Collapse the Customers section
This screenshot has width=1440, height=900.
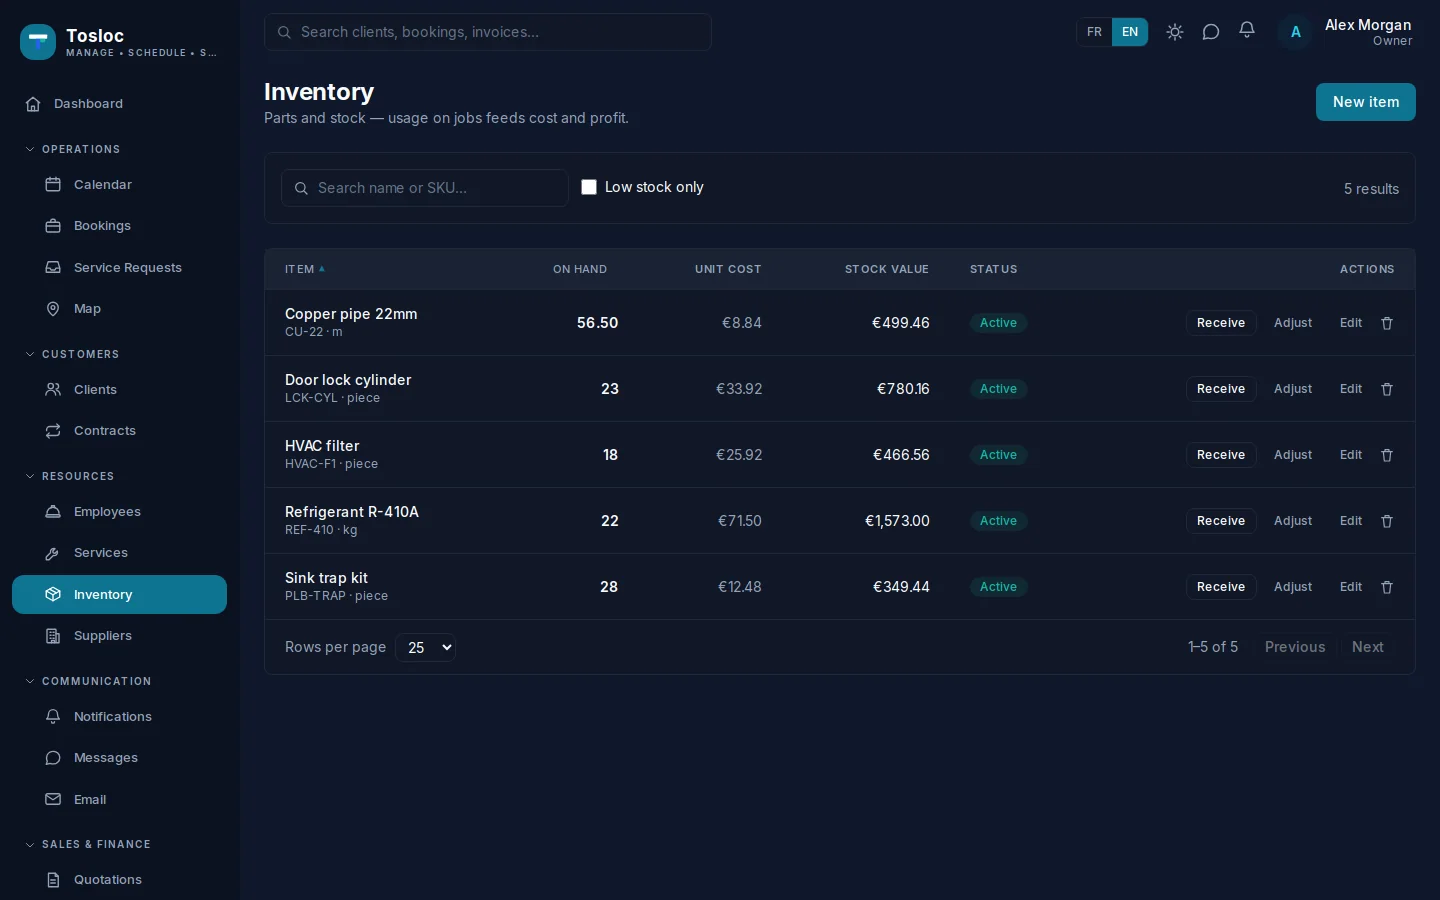tap(72, 354)
